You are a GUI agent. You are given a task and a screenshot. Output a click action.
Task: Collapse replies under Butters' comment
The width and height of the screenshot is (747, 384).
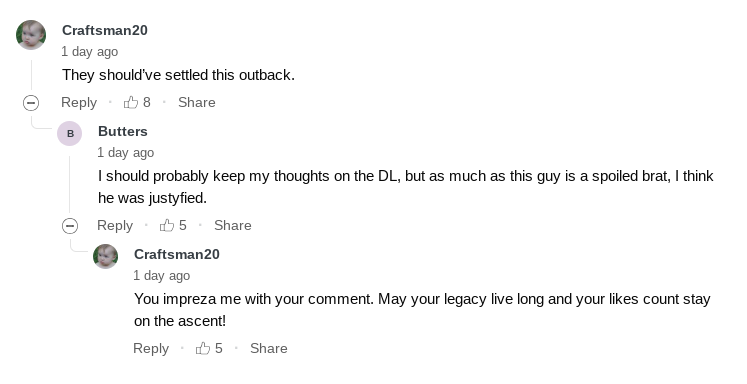70,225
